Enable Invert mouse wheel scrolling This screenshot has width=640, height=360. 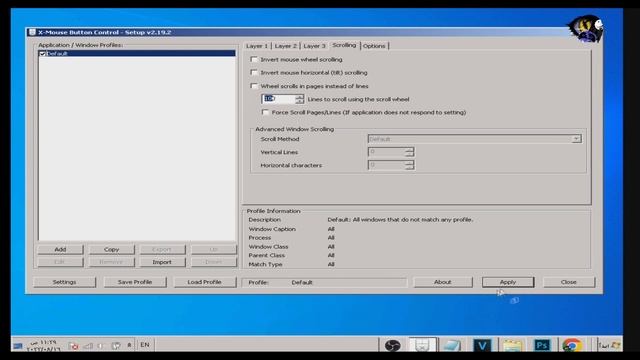point(254,59)
